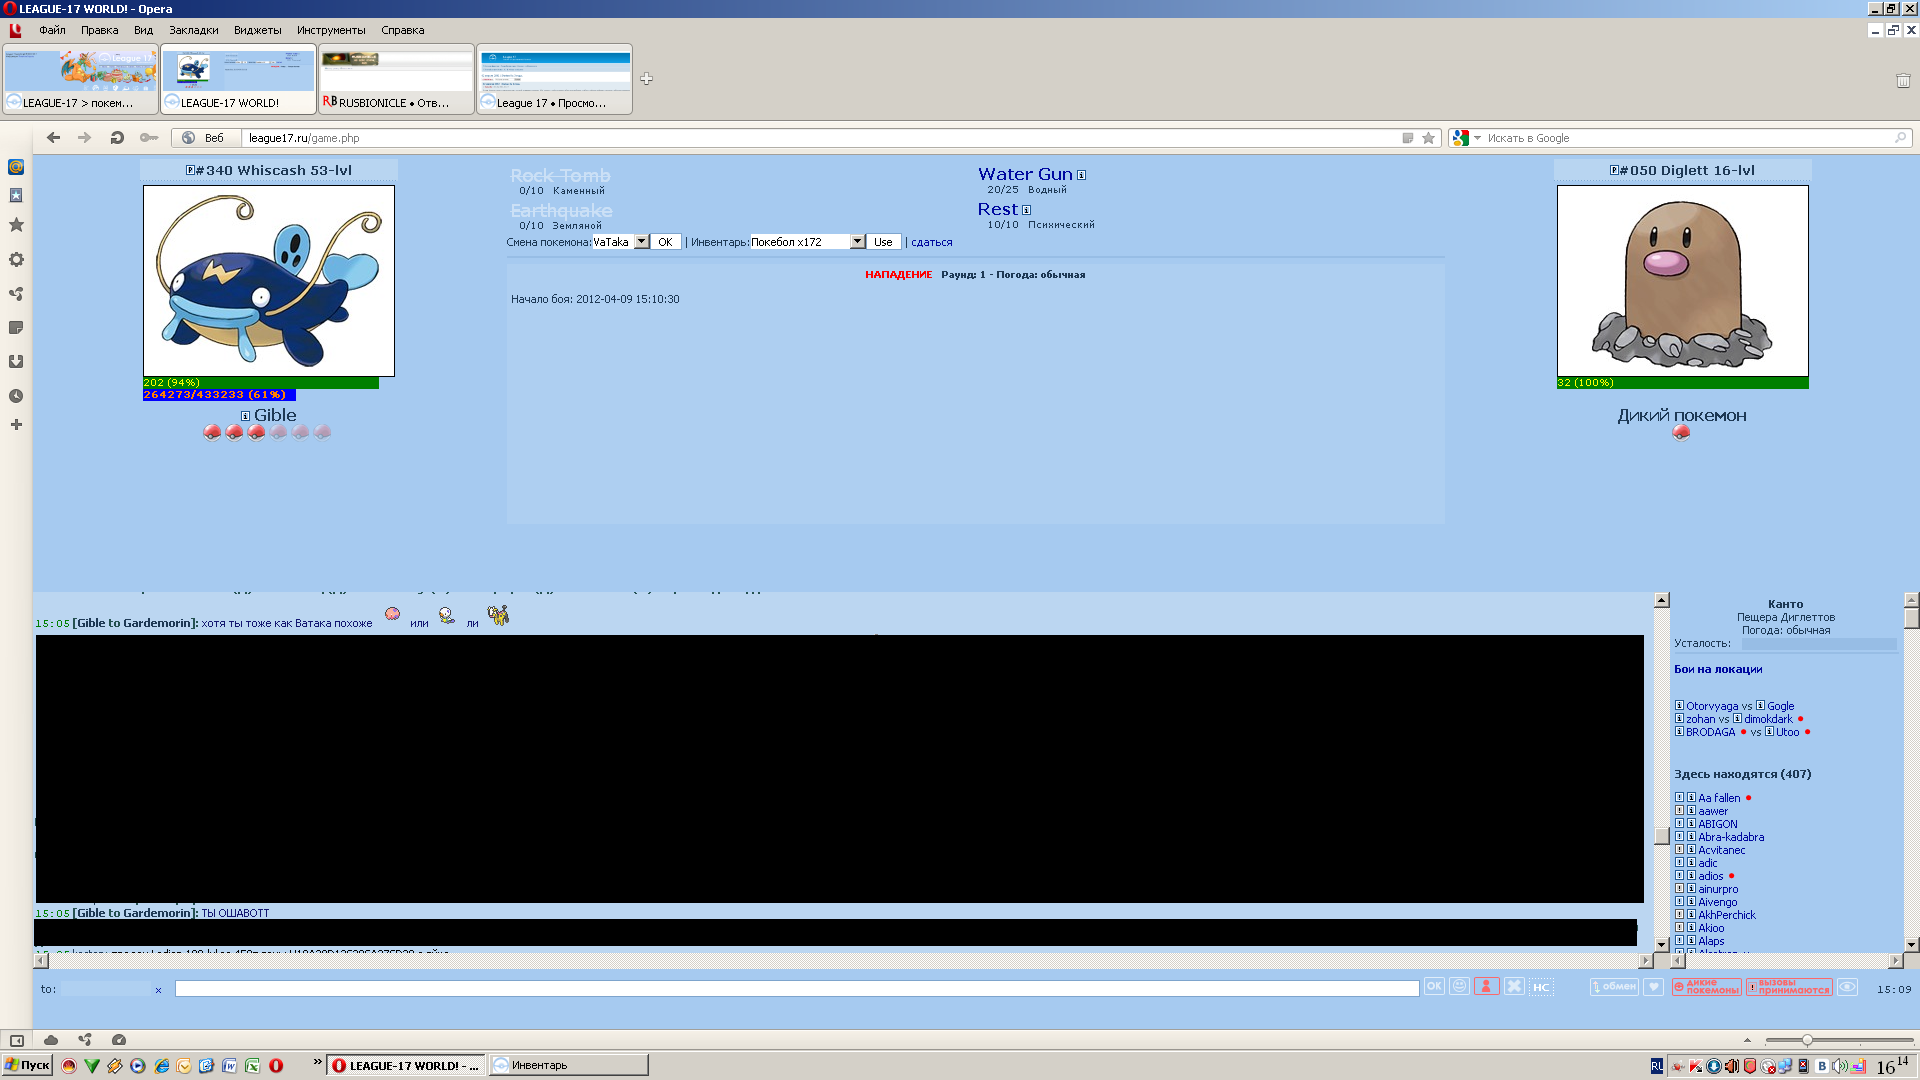Screen dimensions: 1920x1080
Task: Click the OK button to switch pokemon
Action: [x=665, y=242]
